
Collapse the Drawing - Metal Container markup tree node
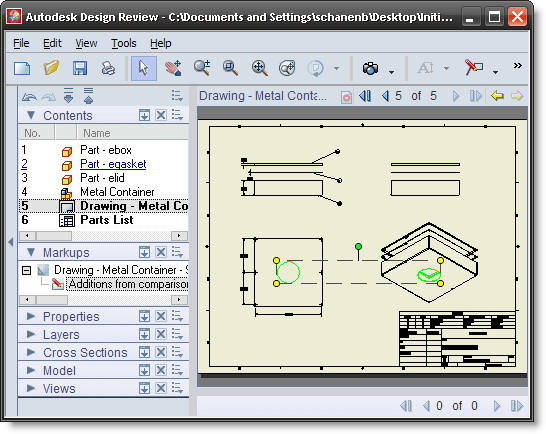[26, 270]
